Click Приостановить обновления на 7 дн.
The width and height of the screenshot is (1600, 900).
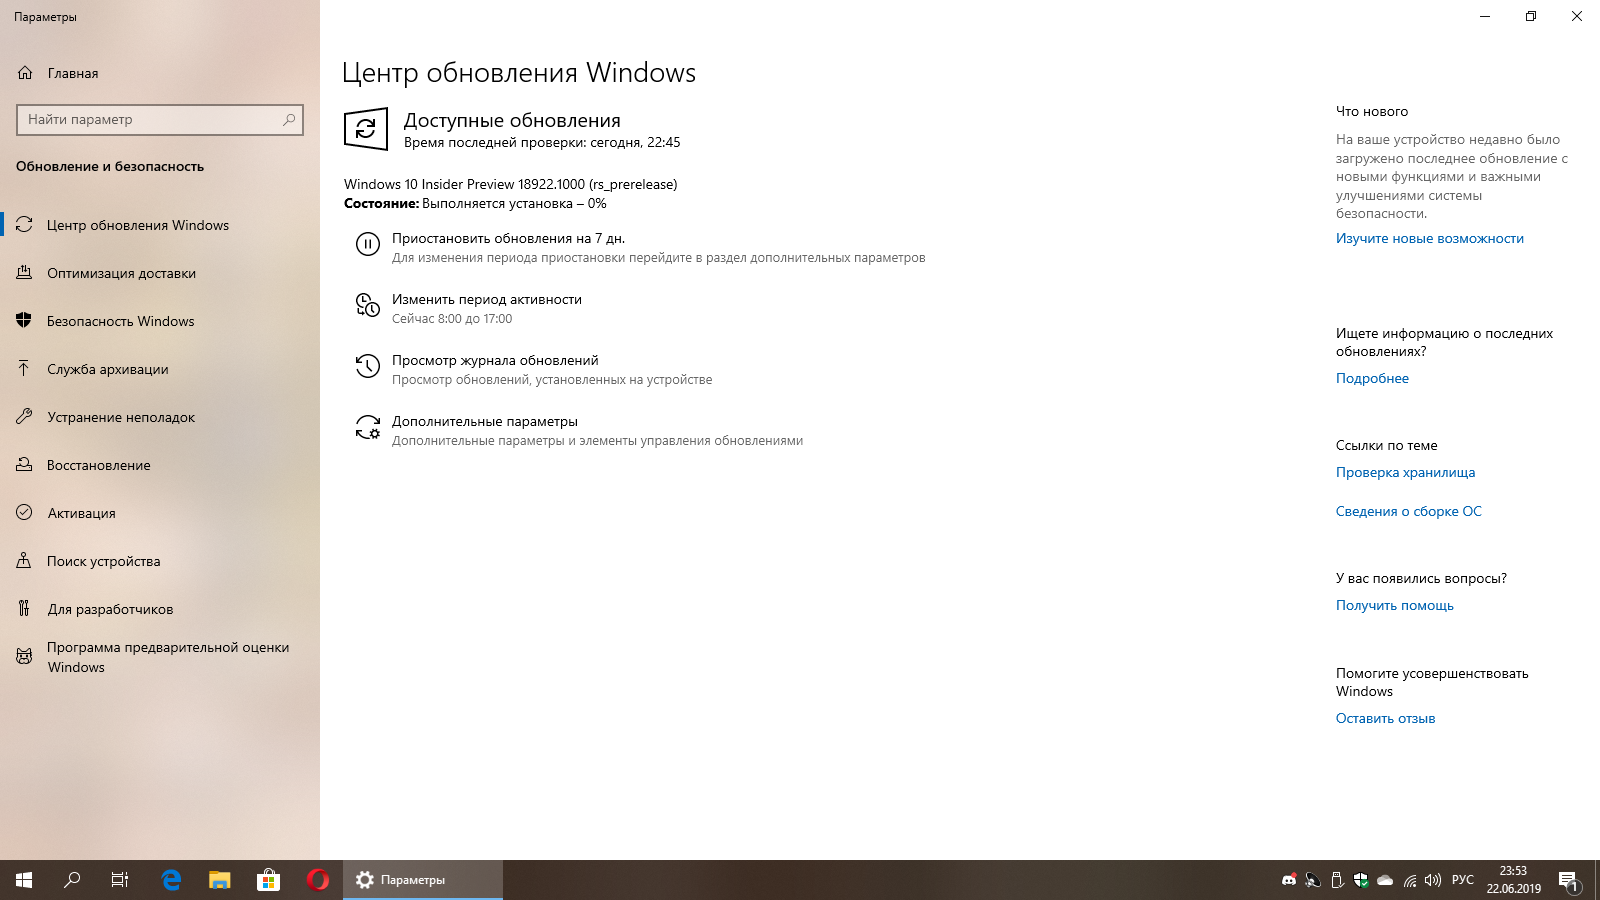click(x=508, y=238)
